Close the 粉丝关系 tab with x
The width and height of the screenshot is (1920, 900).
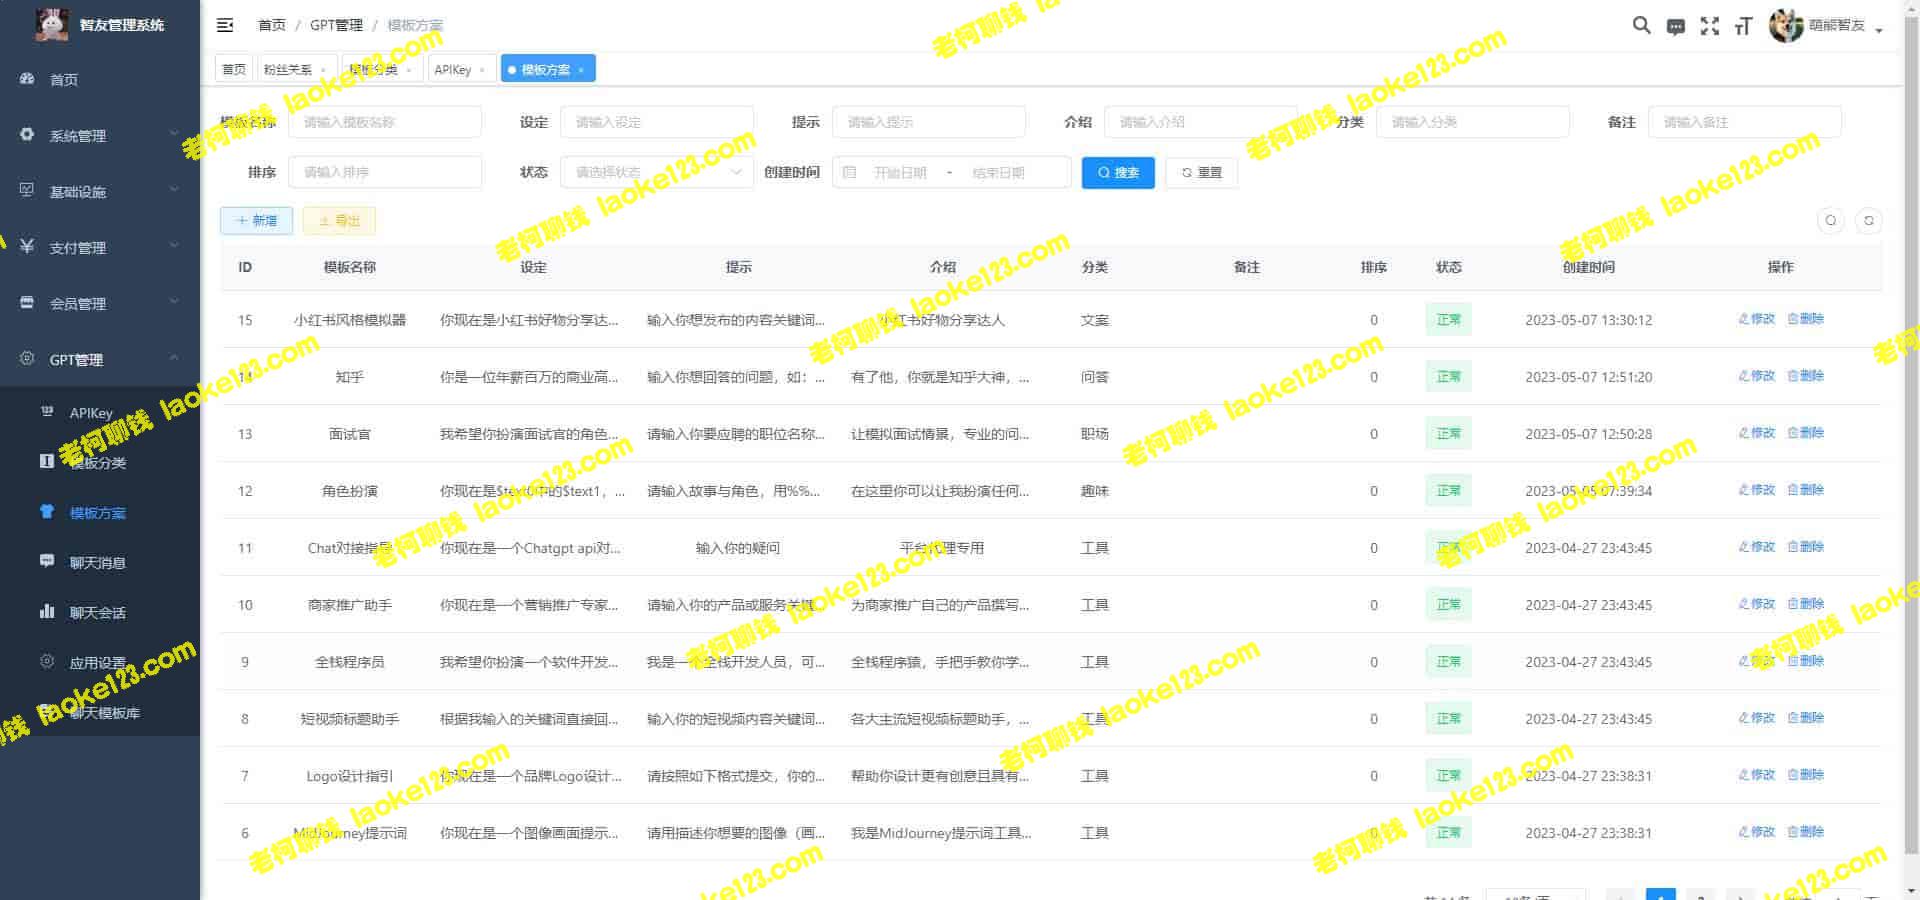click(x=323, y=70)
